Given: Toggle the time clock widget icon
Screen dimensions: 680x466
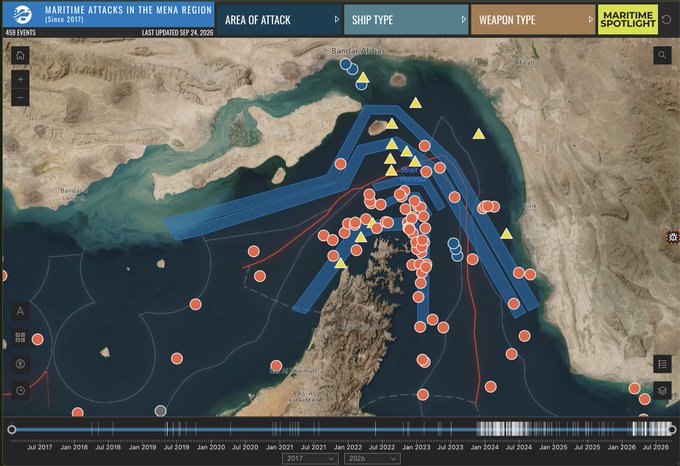Looking at the screenshot, I should [x=20, y=391].
